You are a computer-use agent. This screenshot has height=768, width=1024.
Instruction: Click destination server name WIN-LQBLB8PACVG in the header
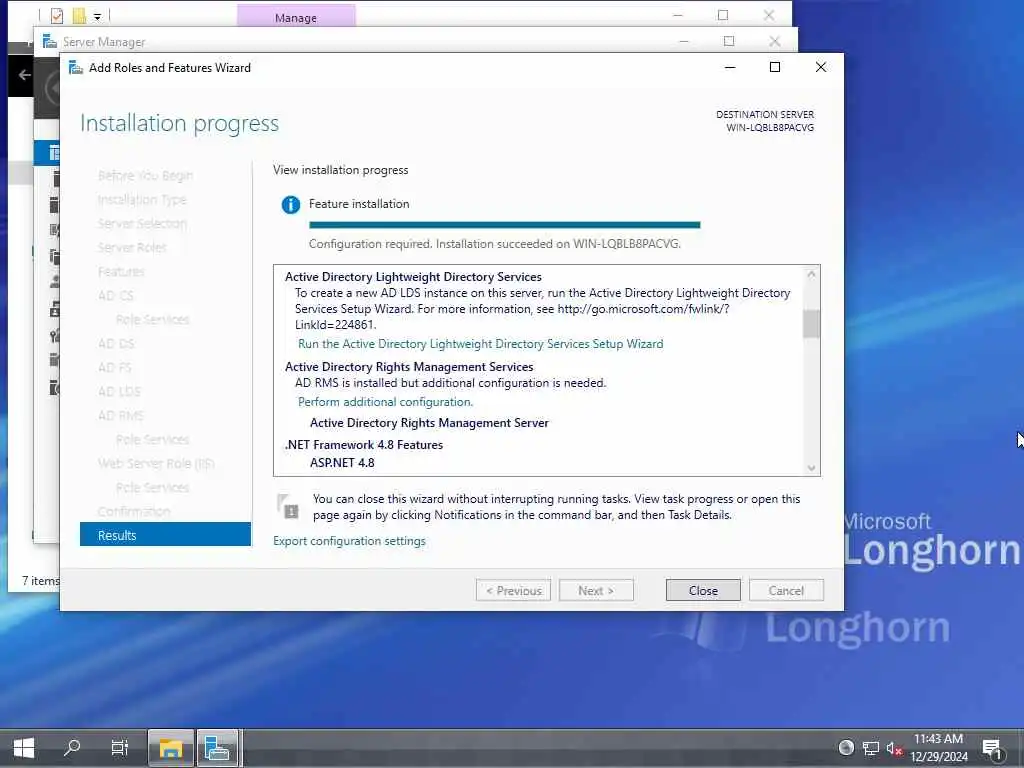point(770,128)
